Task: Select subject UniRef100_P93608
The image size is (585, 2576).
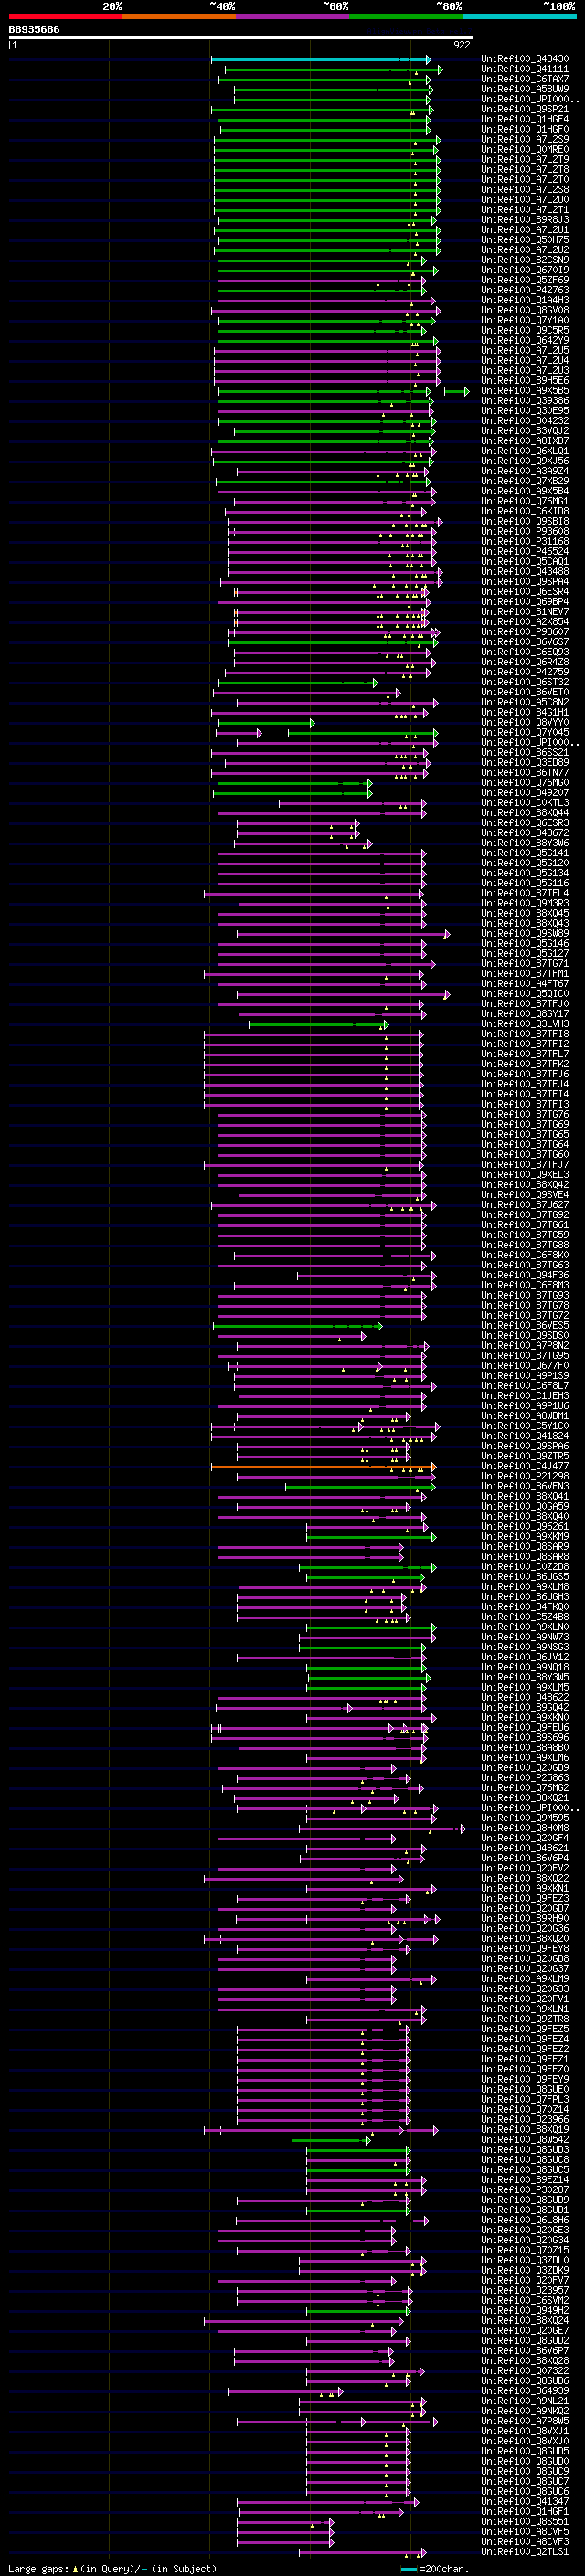Action: coord(525,531)
